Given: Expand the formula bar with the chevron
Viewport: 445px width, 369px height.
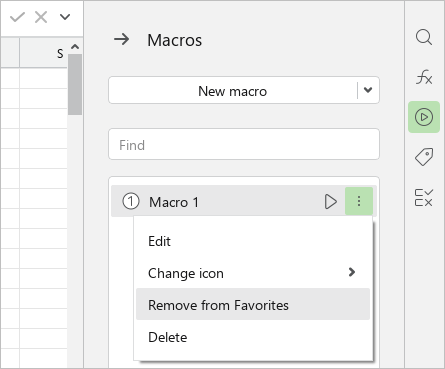Looking at the screenshot, I should (65, 17).
